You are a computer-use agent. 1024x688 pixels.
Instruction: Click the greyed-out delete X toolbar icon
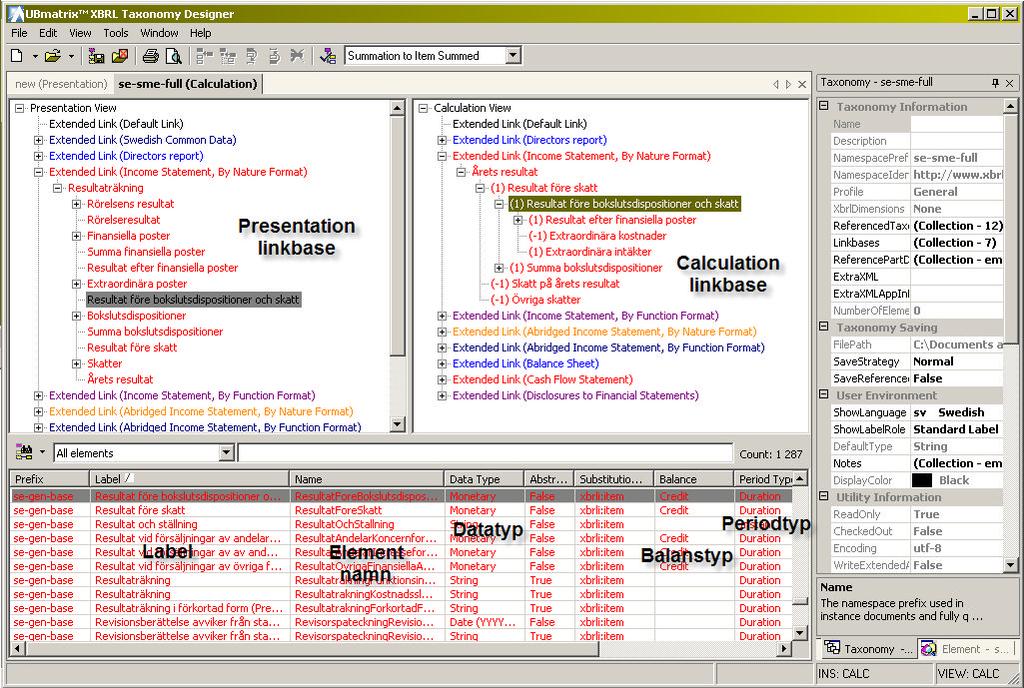point(297,56)
